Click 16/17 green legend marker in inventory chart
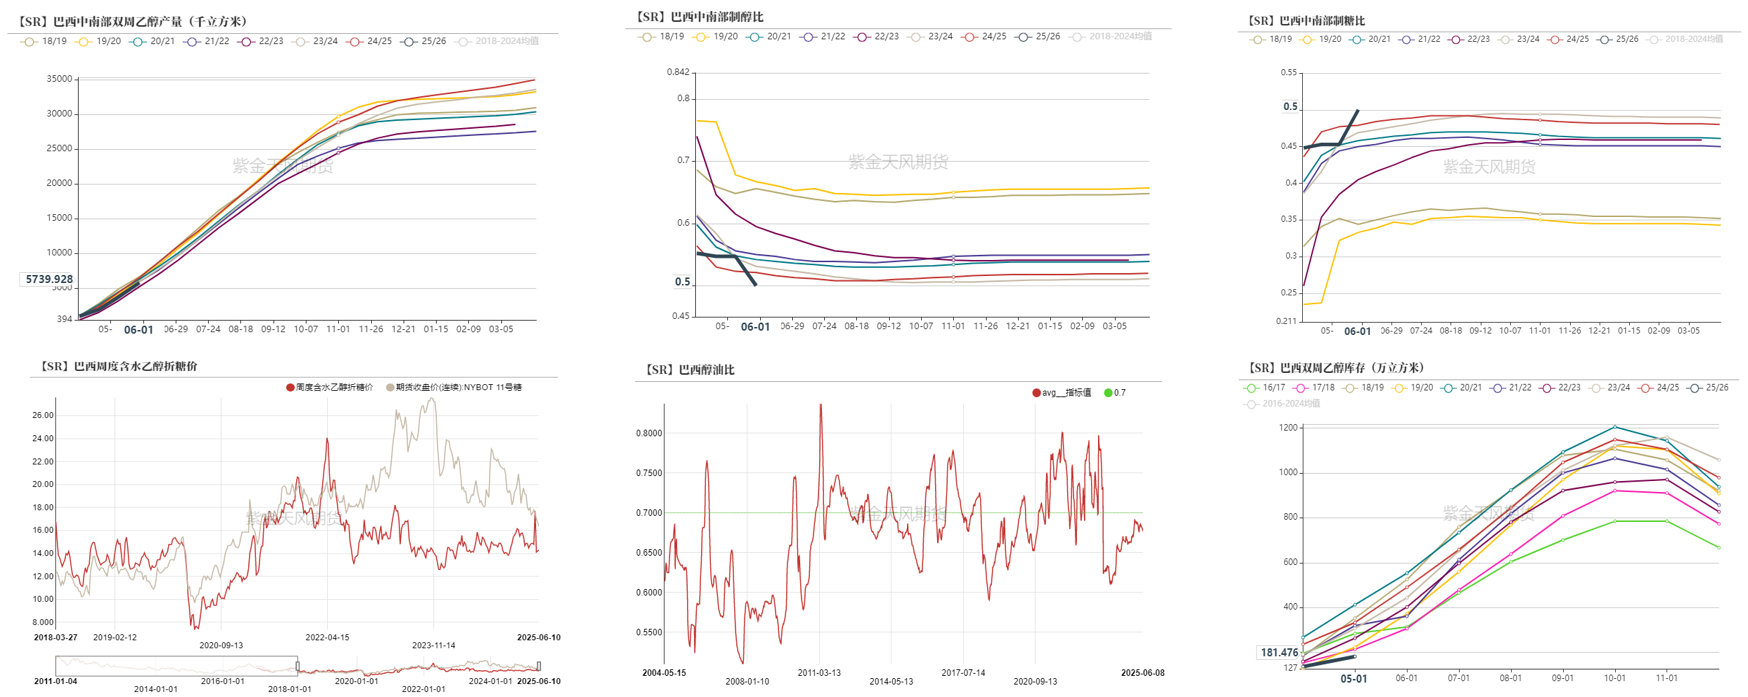The width and height of the screenshot is (1748, 697). click(x=1250, y=388)
